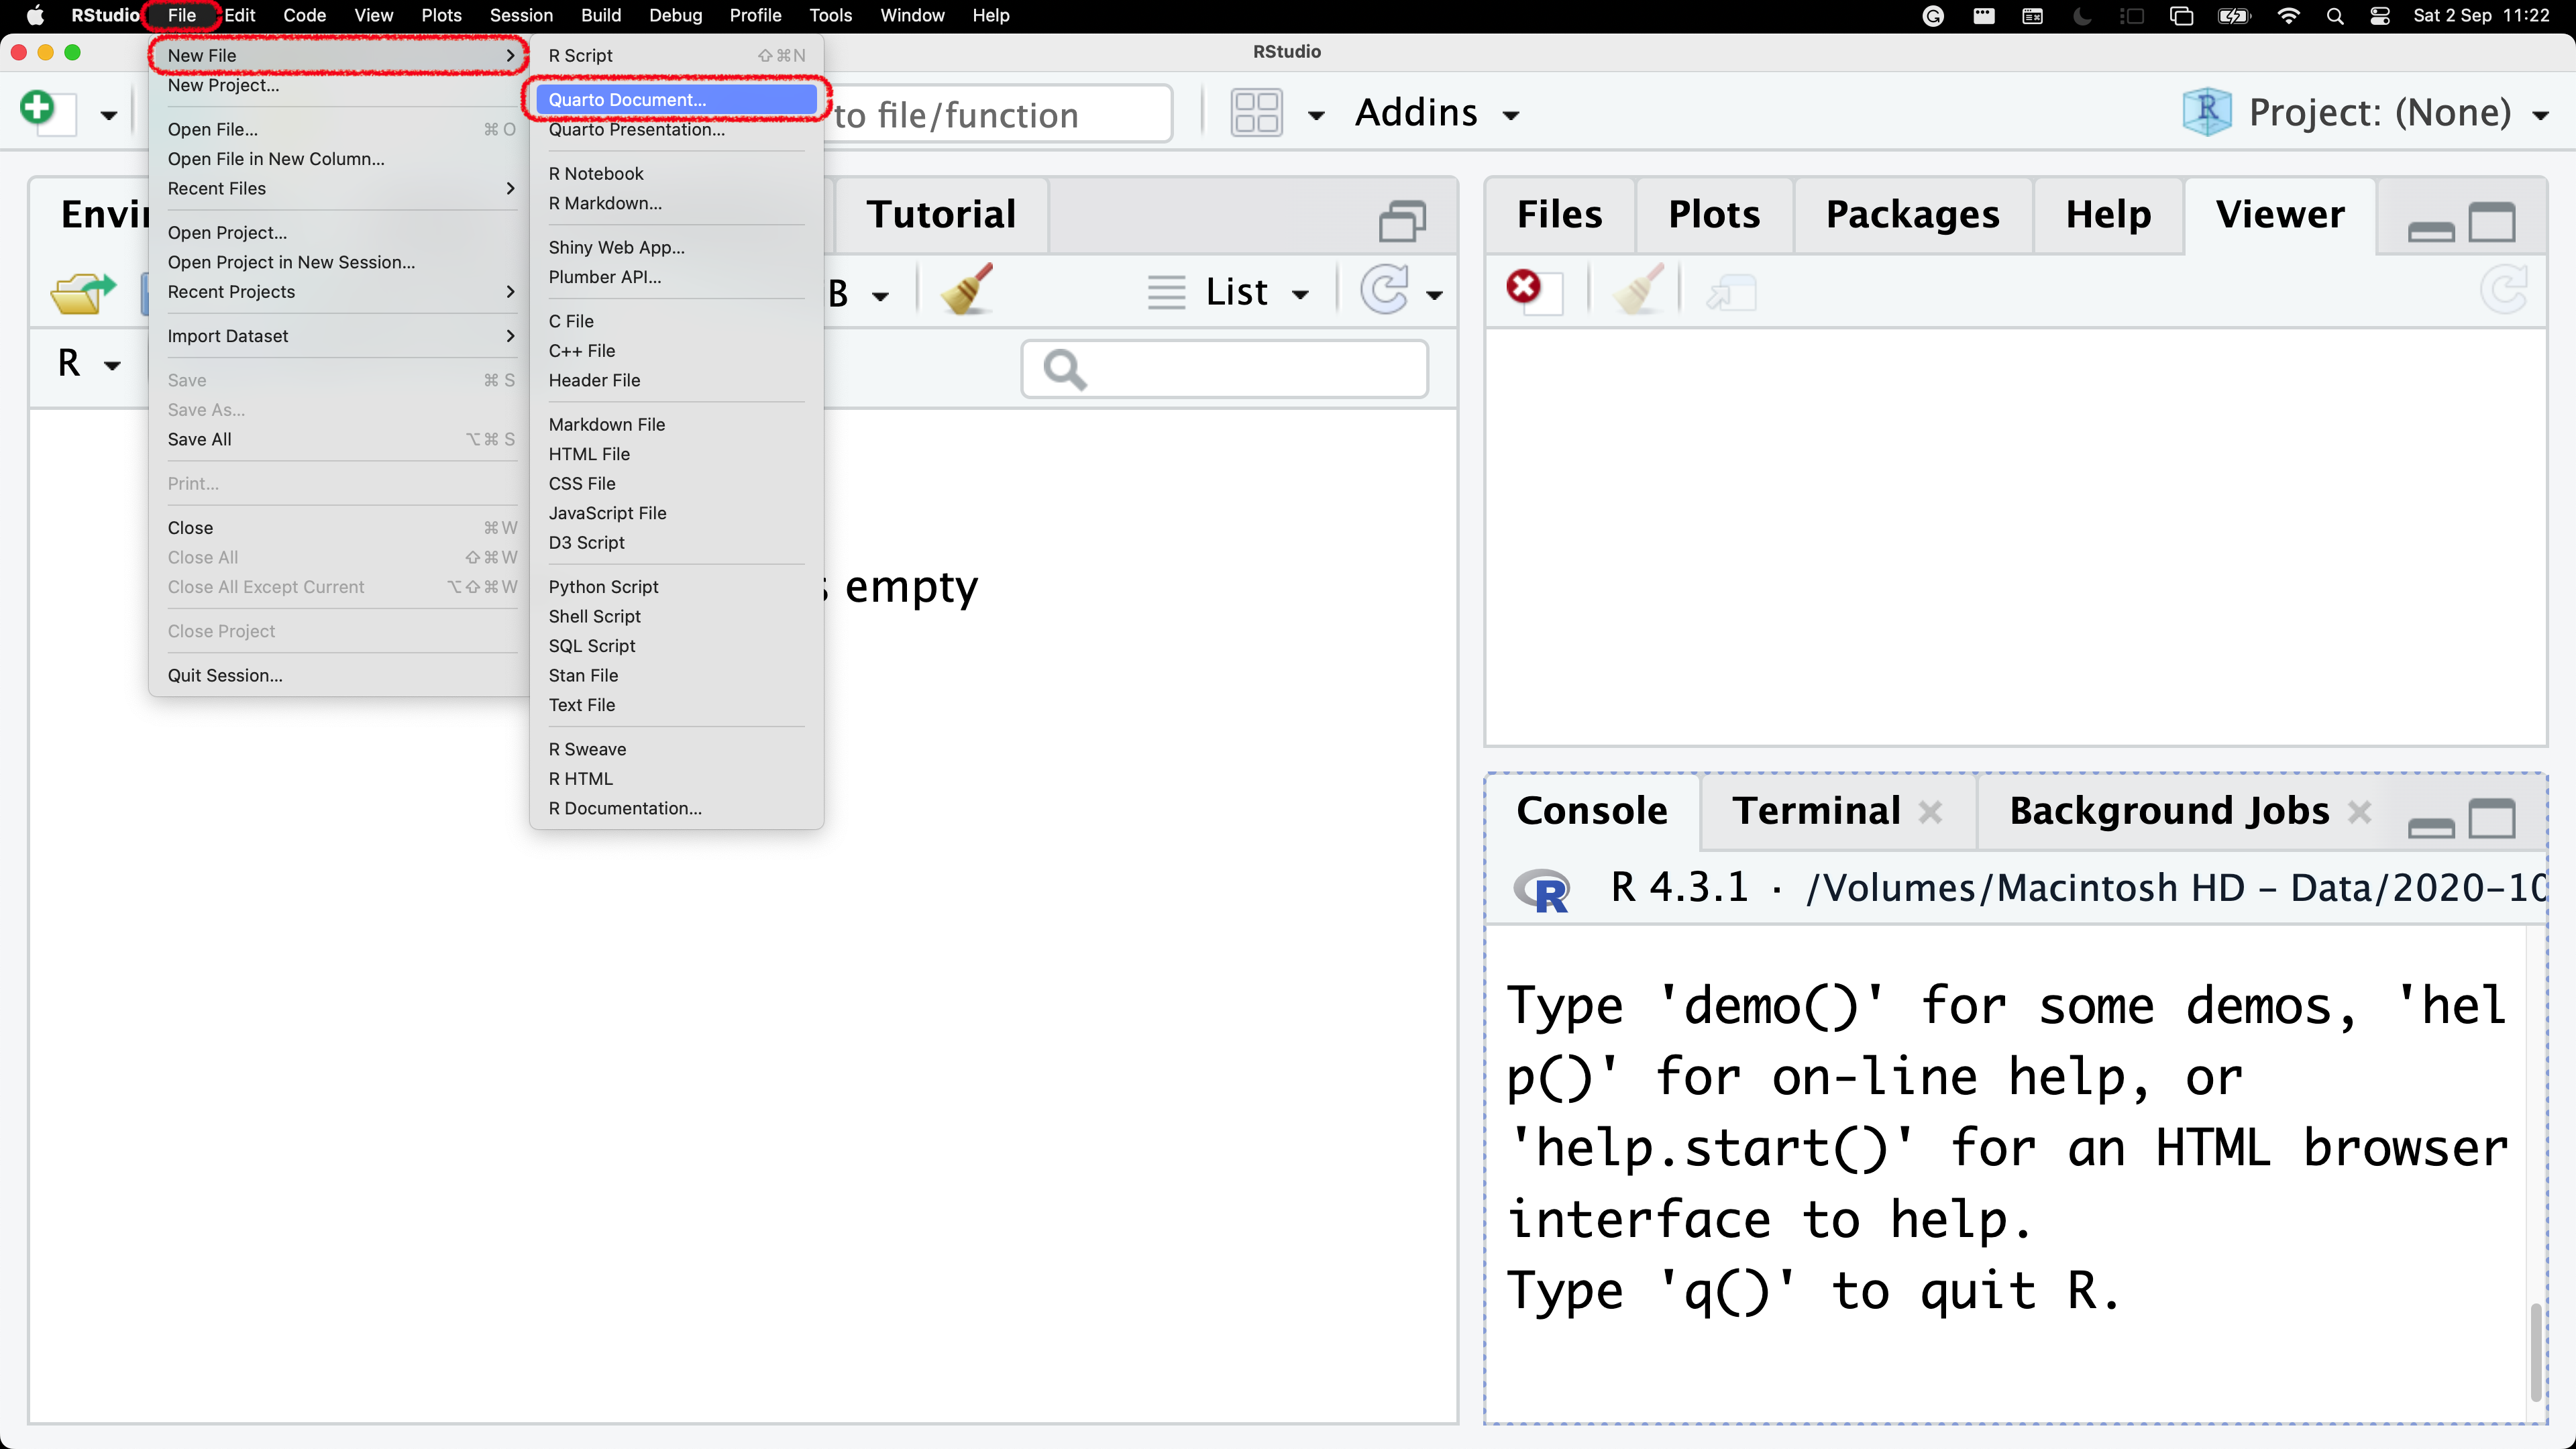Switch to the Terminal tab
Viewport: 2576px width, 1449px height.
[1815, 811]
